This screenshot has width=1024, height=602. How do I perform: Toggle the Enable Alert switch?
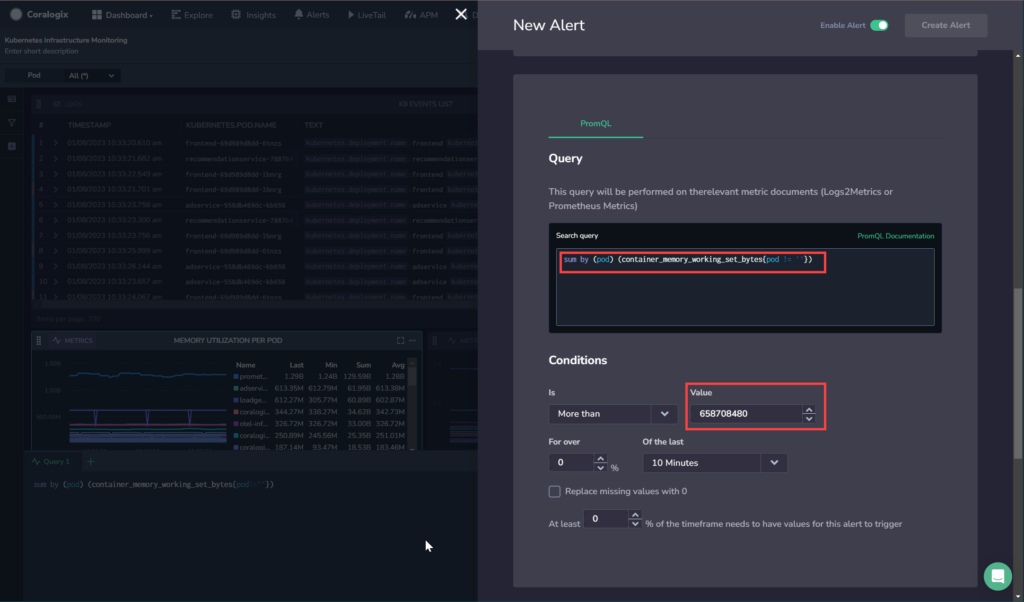[x=879, y=25]
